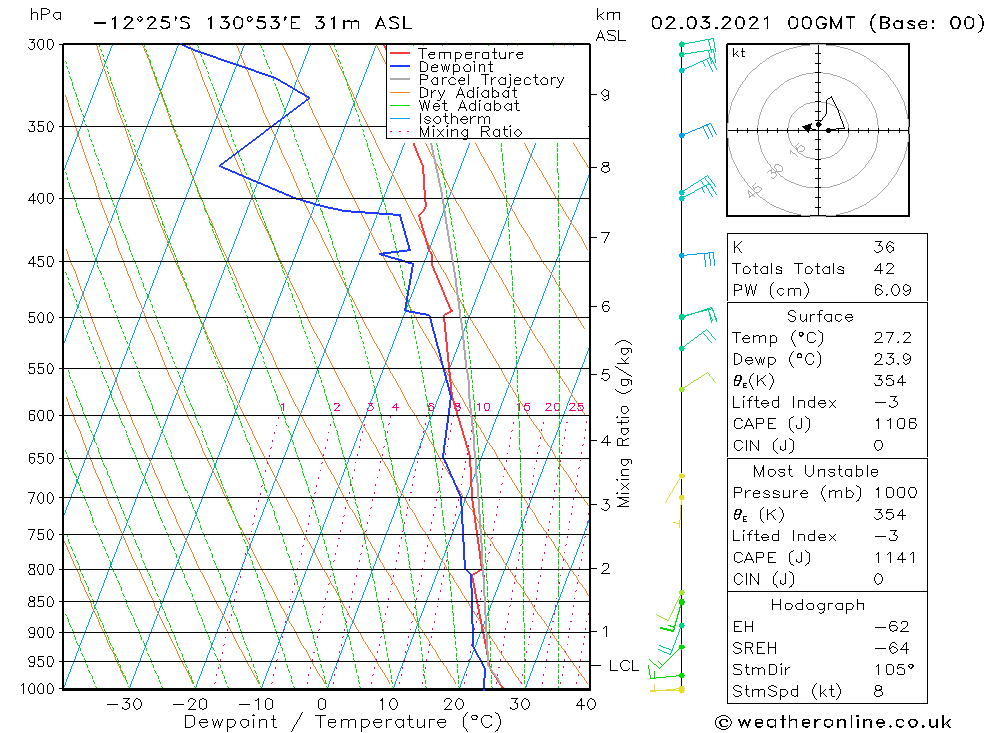Click the Wet Adiabat legend label
Screen dimensions: 1000x733
point(469,106)
